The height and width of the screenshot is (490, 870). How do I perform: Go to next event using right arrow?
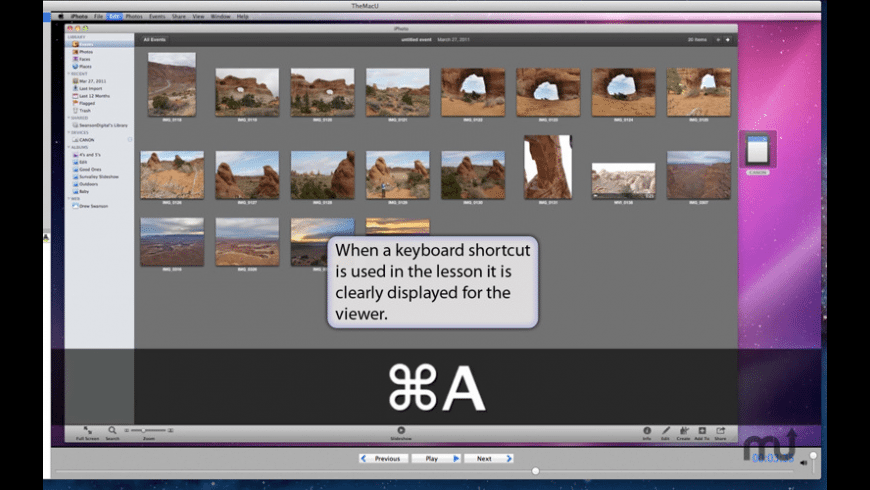[727, 40]
